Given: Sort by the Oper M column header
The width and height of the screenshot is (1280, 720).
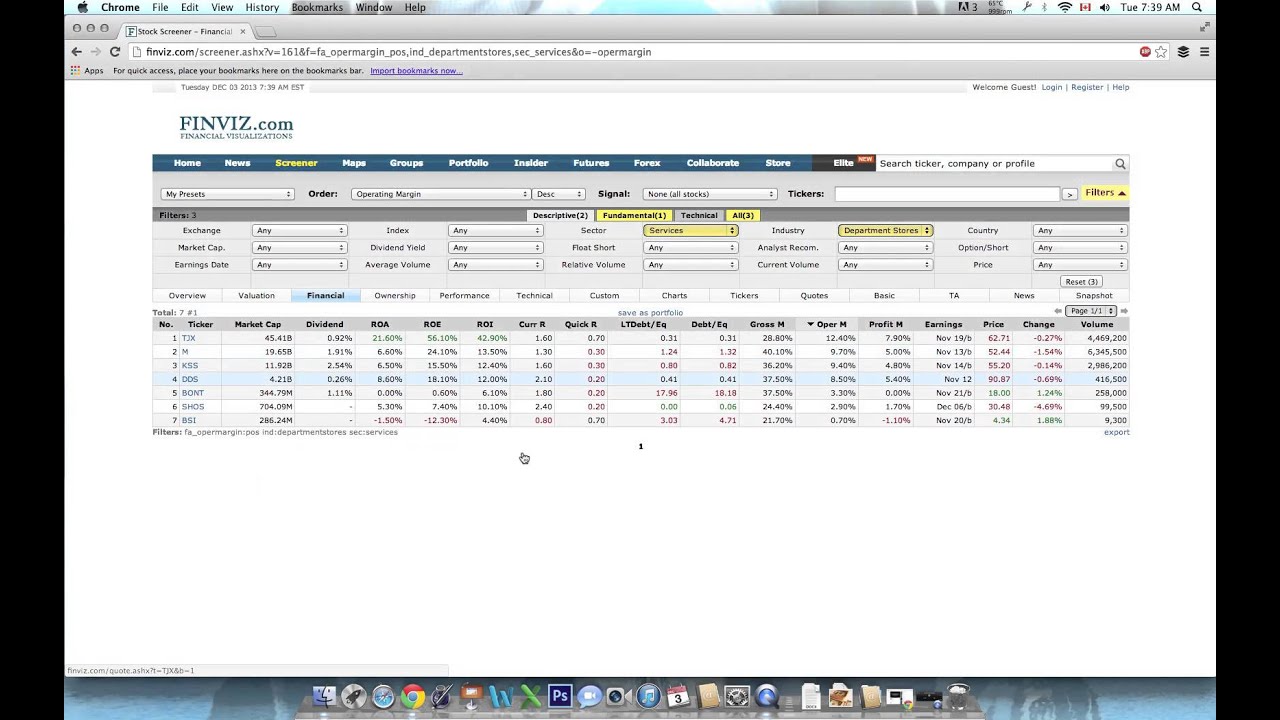Looking at the screenshot, I should tap(826, 325).
